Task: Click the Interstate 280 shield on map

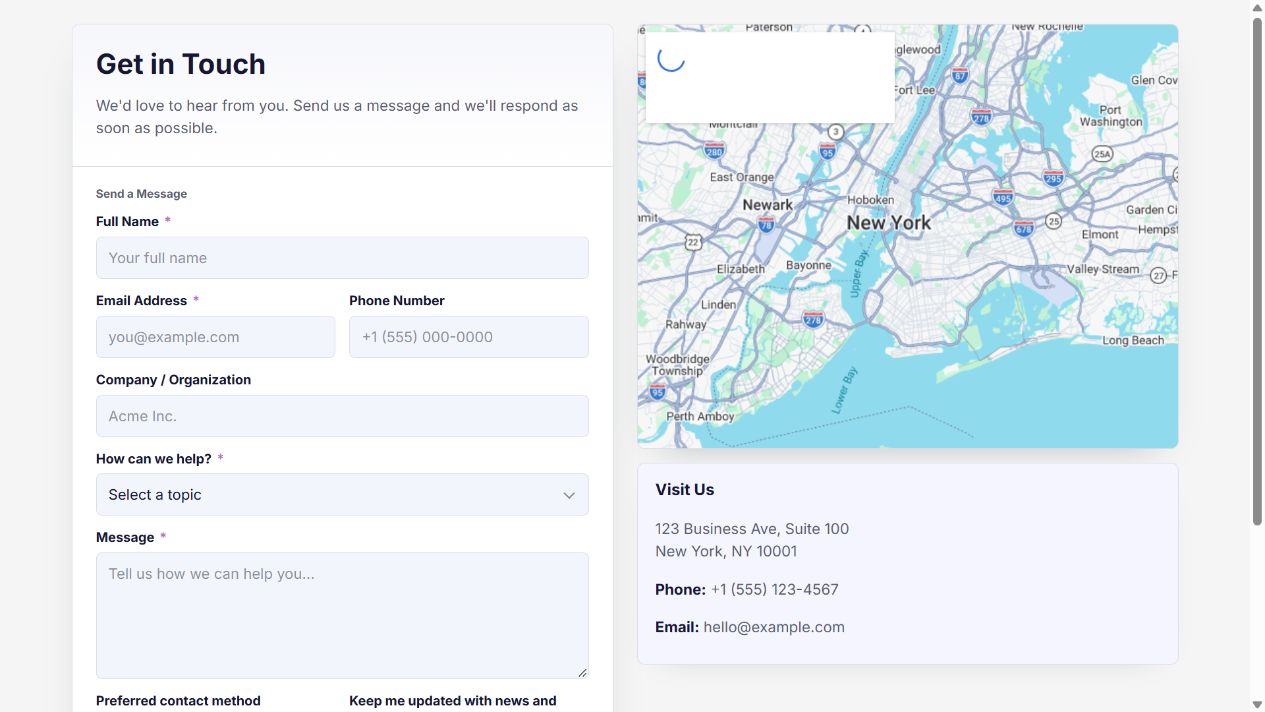Action: (714, 150)
